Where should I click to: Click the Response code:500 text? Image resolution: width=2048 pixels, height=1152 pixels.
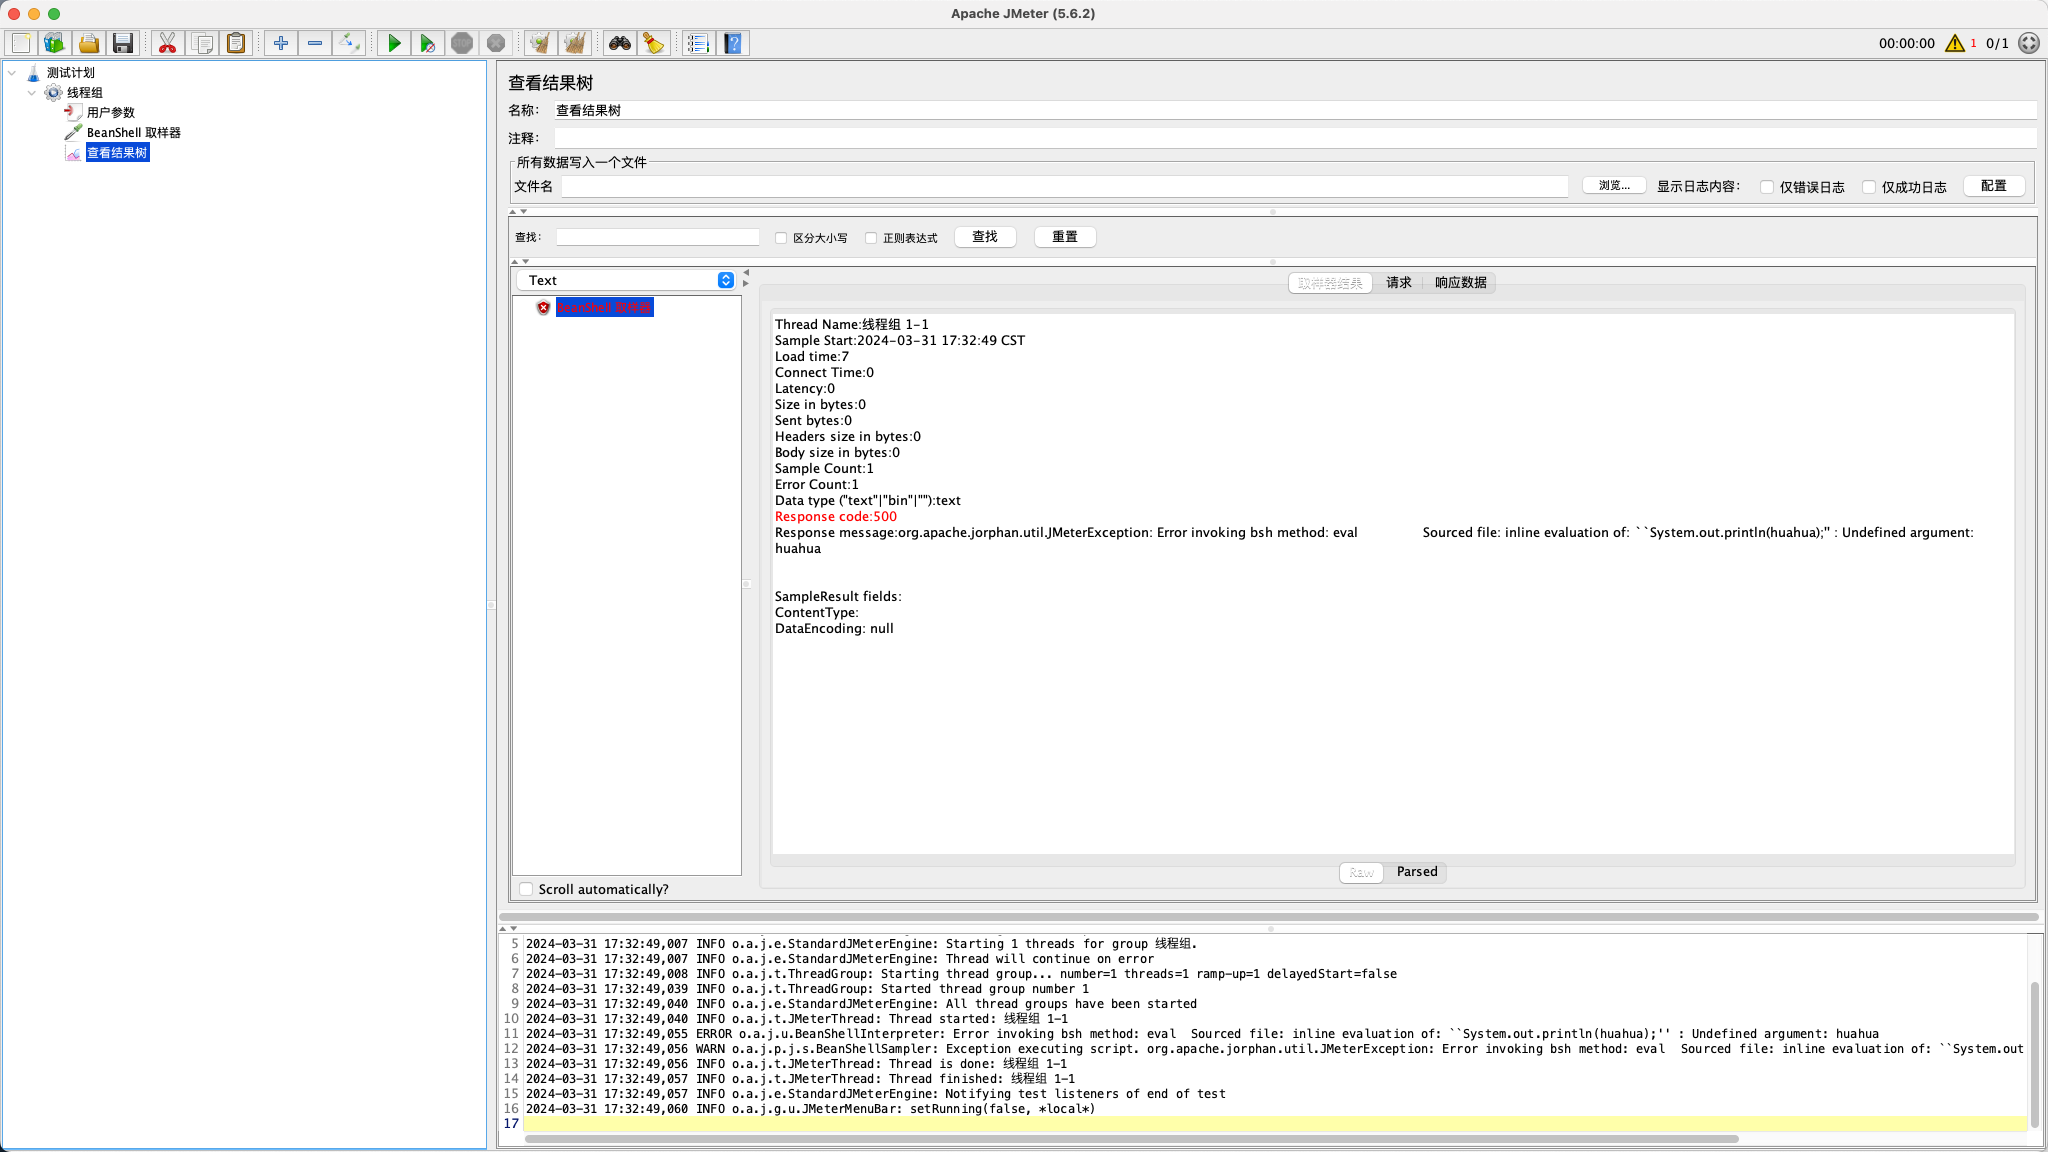point(836,517)
